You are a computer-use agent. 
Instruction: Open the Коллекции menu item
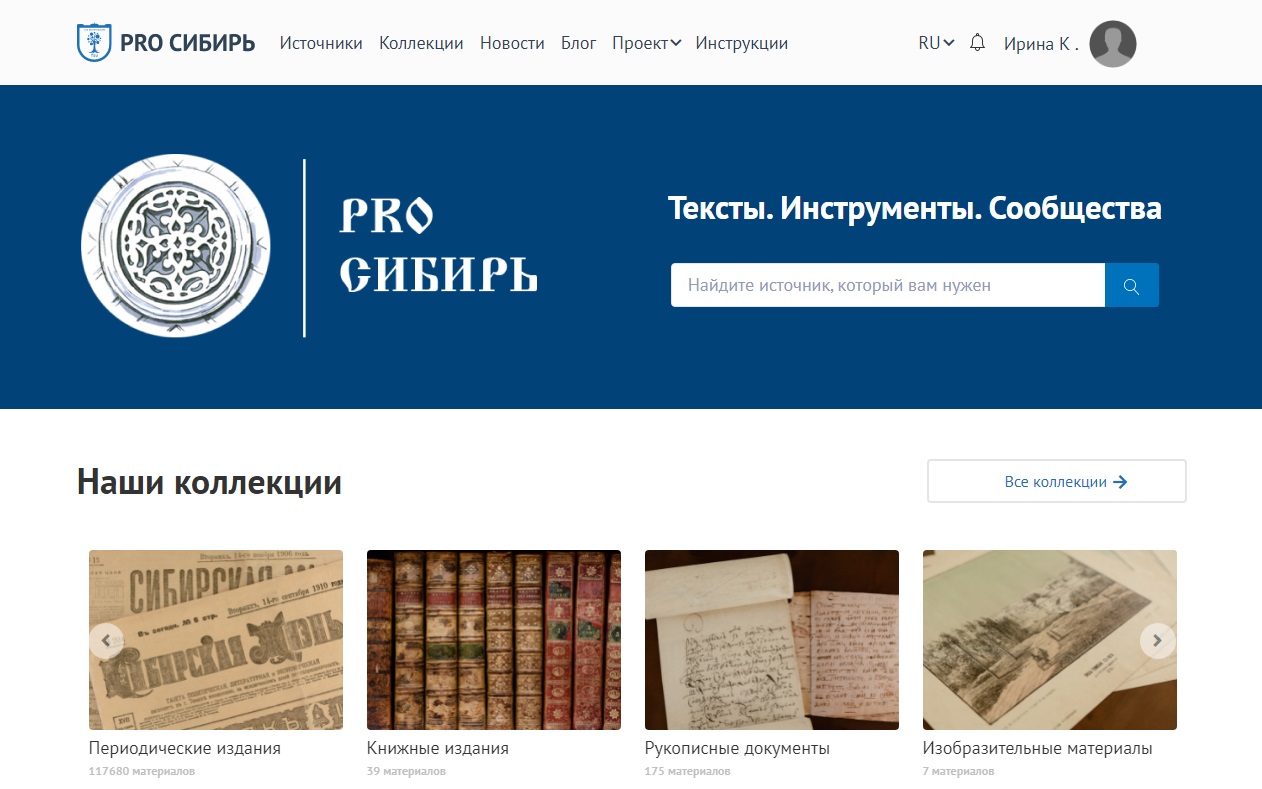[421, 43]
